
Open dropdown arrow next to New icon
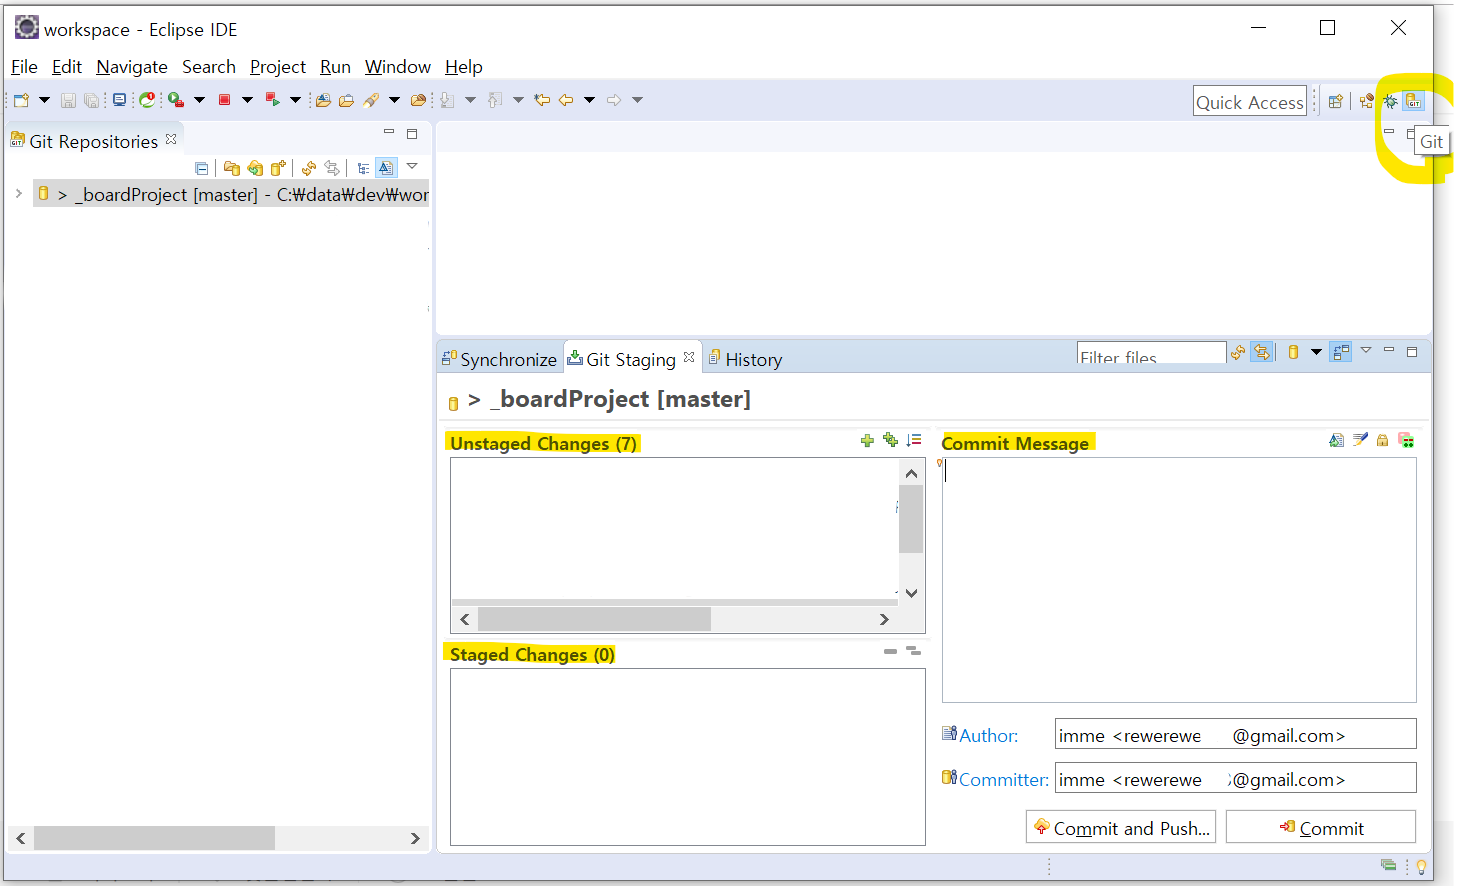(x=44, y=100)
